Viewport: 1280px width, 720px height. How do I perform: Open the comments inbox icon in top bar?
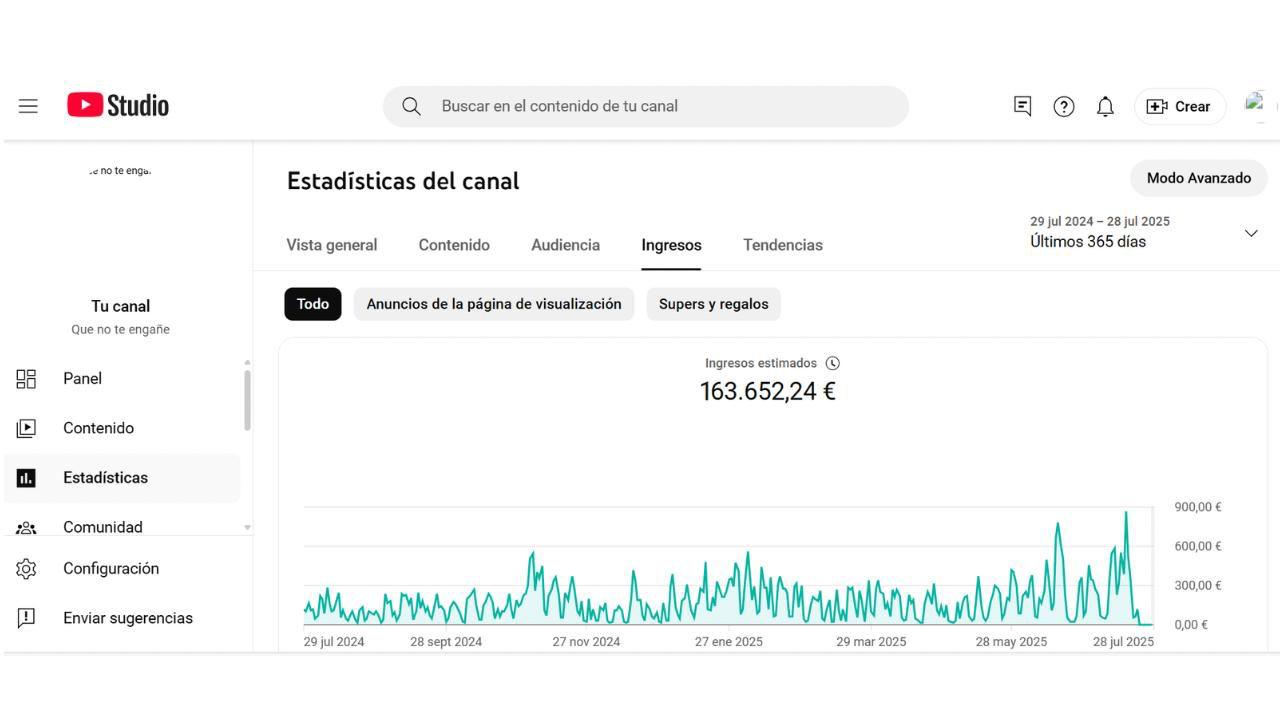click(x=1022, y=106)
